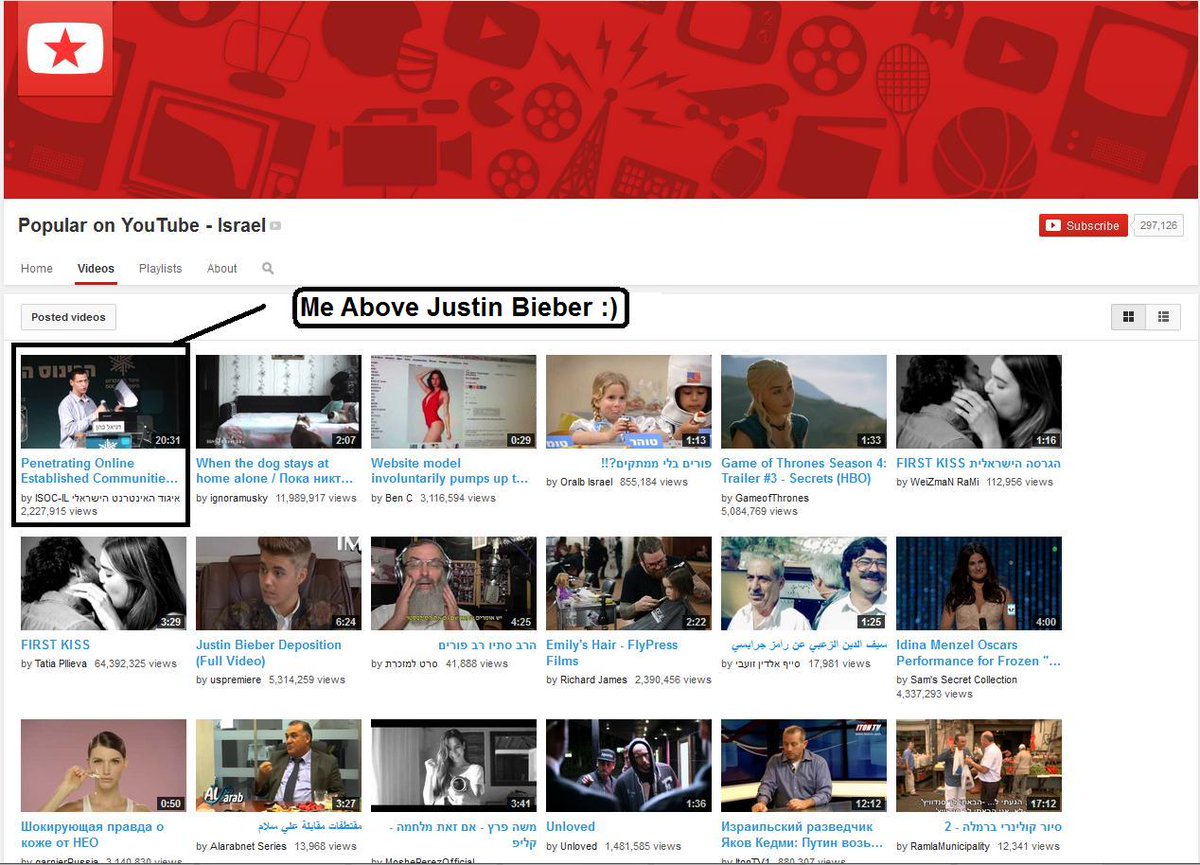
Task: Visit RamlaMunicipality uploader channel
Action: [x=952, y=847]
